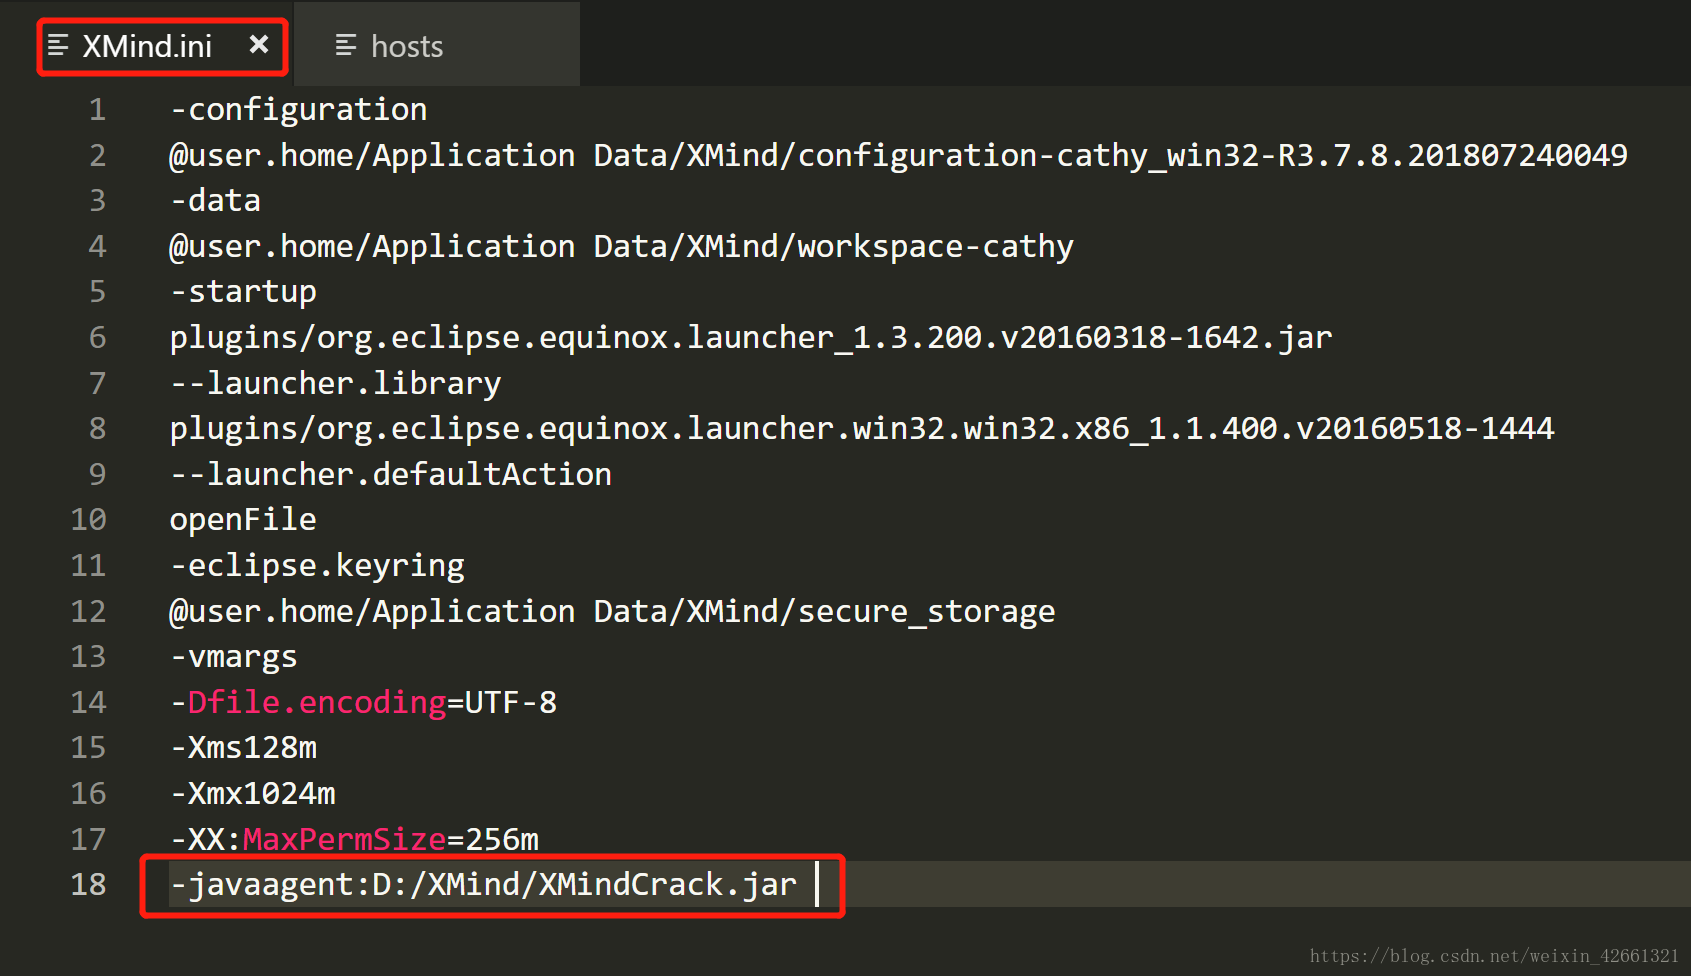
Task: Click the configuration-cathy_win32 path line
Action: point(898,155)
